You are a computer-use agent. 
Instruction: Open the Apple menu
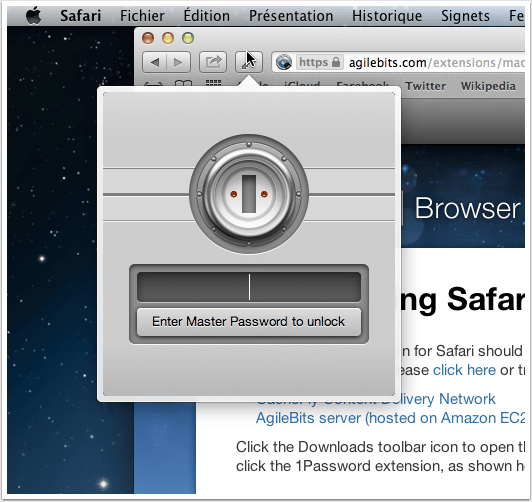34,16
